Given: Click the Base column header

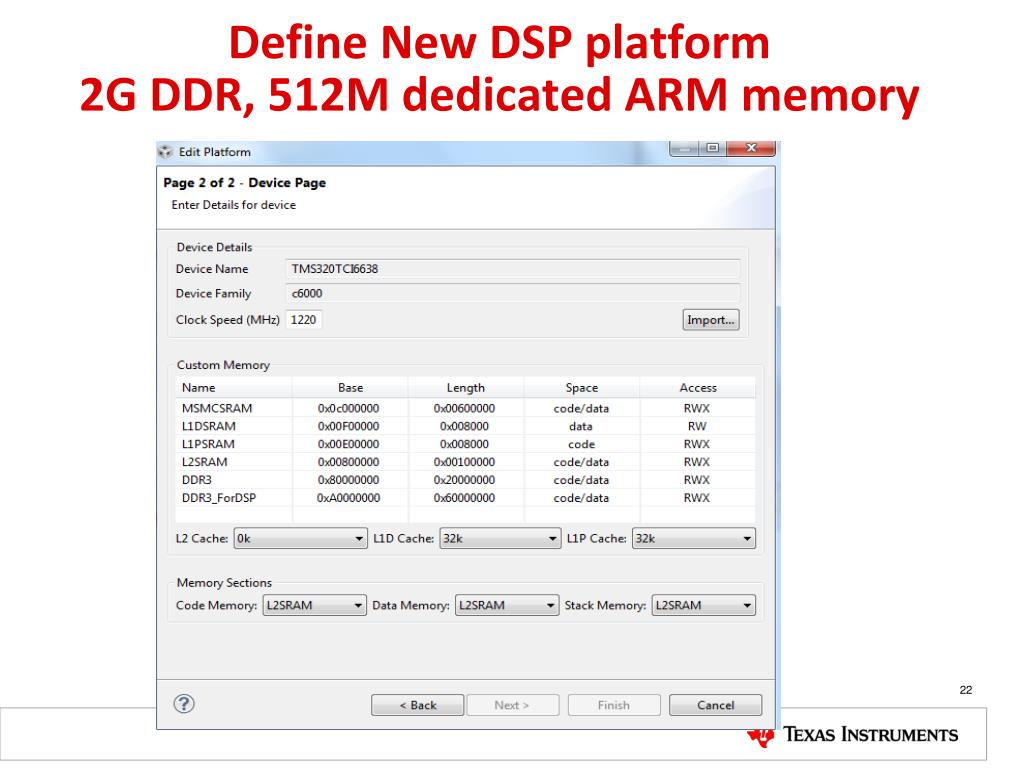Looking at the screenshot, I should tap(350, 387).
